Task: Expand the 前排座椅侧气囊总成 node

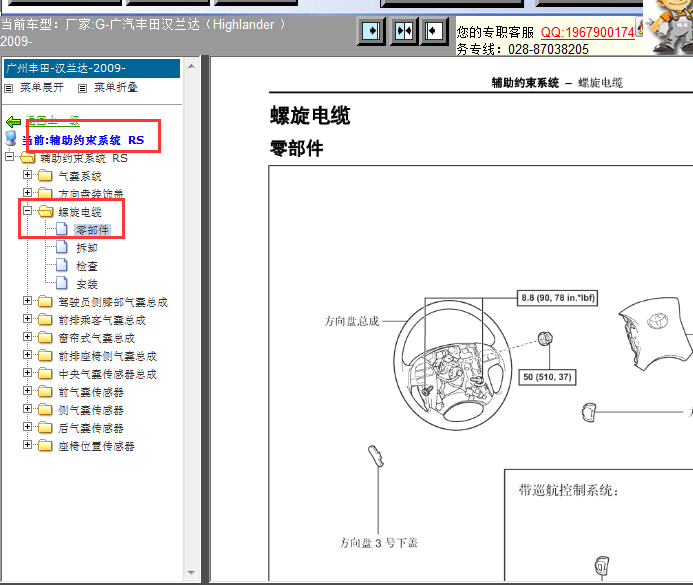Action: pyautogui.click(x=27, y=355)
